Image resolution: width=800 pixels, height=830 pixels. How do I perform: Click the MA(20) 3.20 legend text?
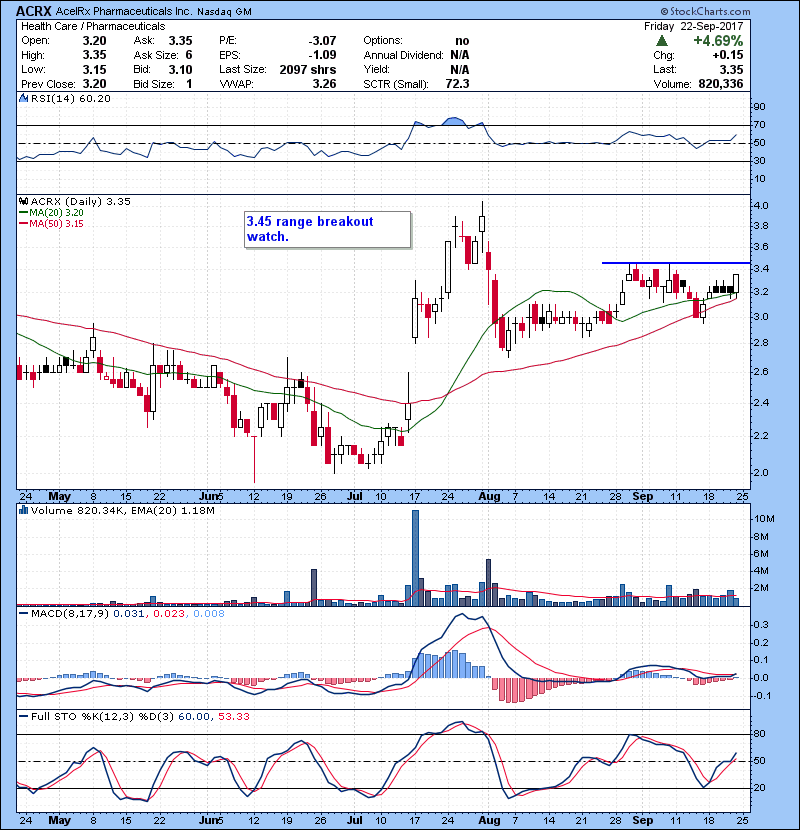pyautogui.click(x=56, y=213)
